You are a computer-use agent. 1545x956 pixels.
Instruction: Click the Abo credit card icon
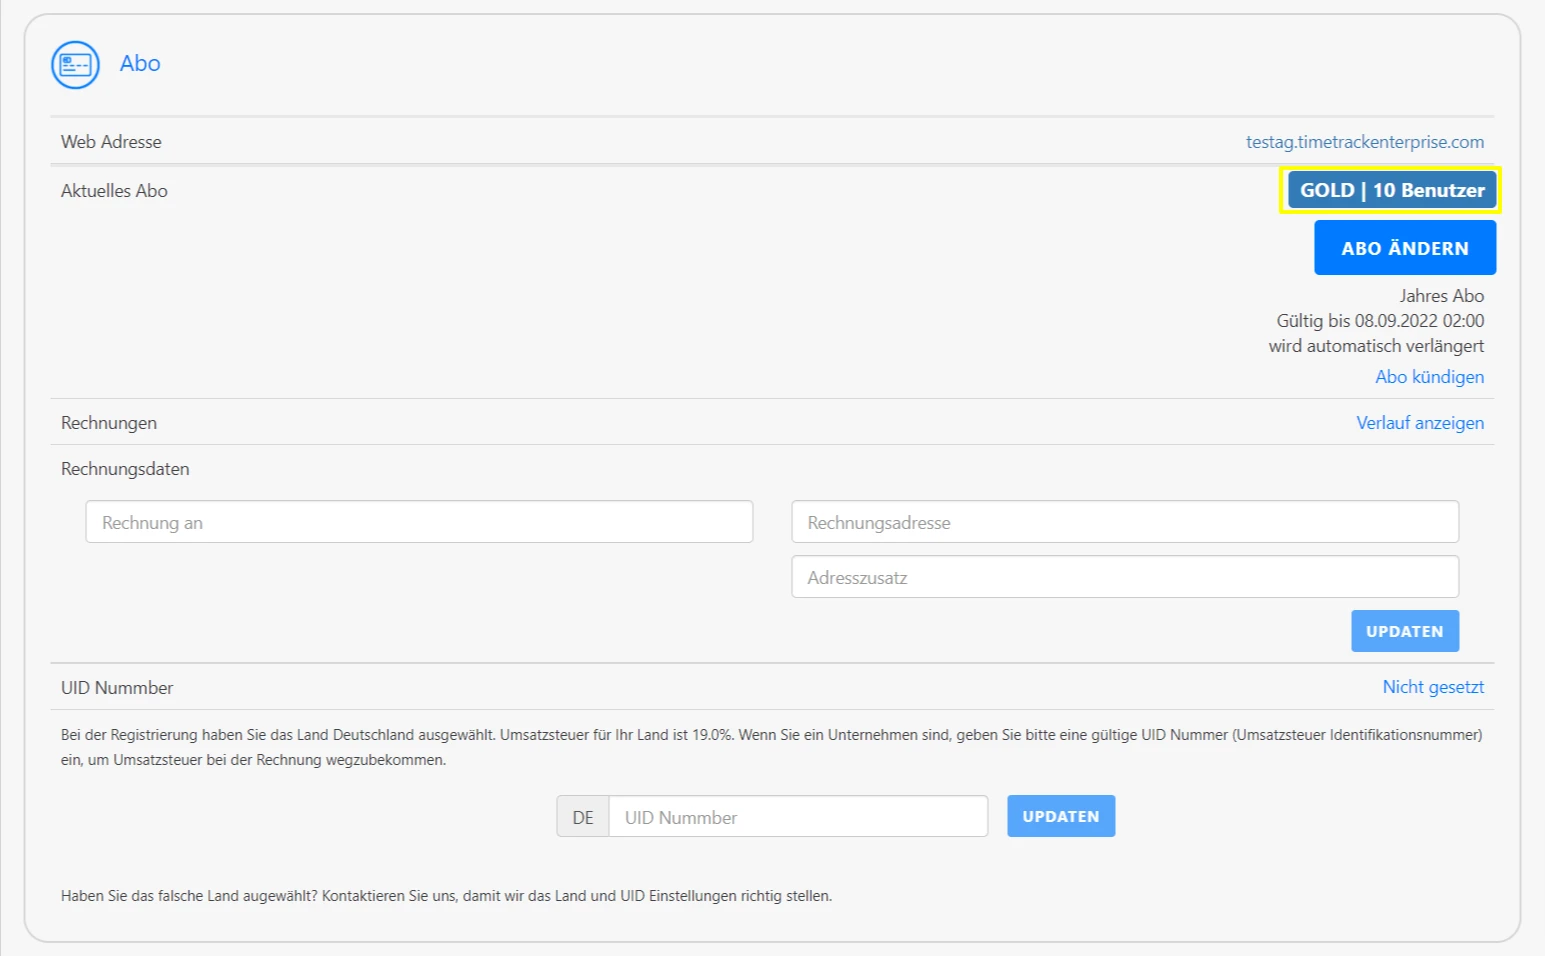coord(75,65)
